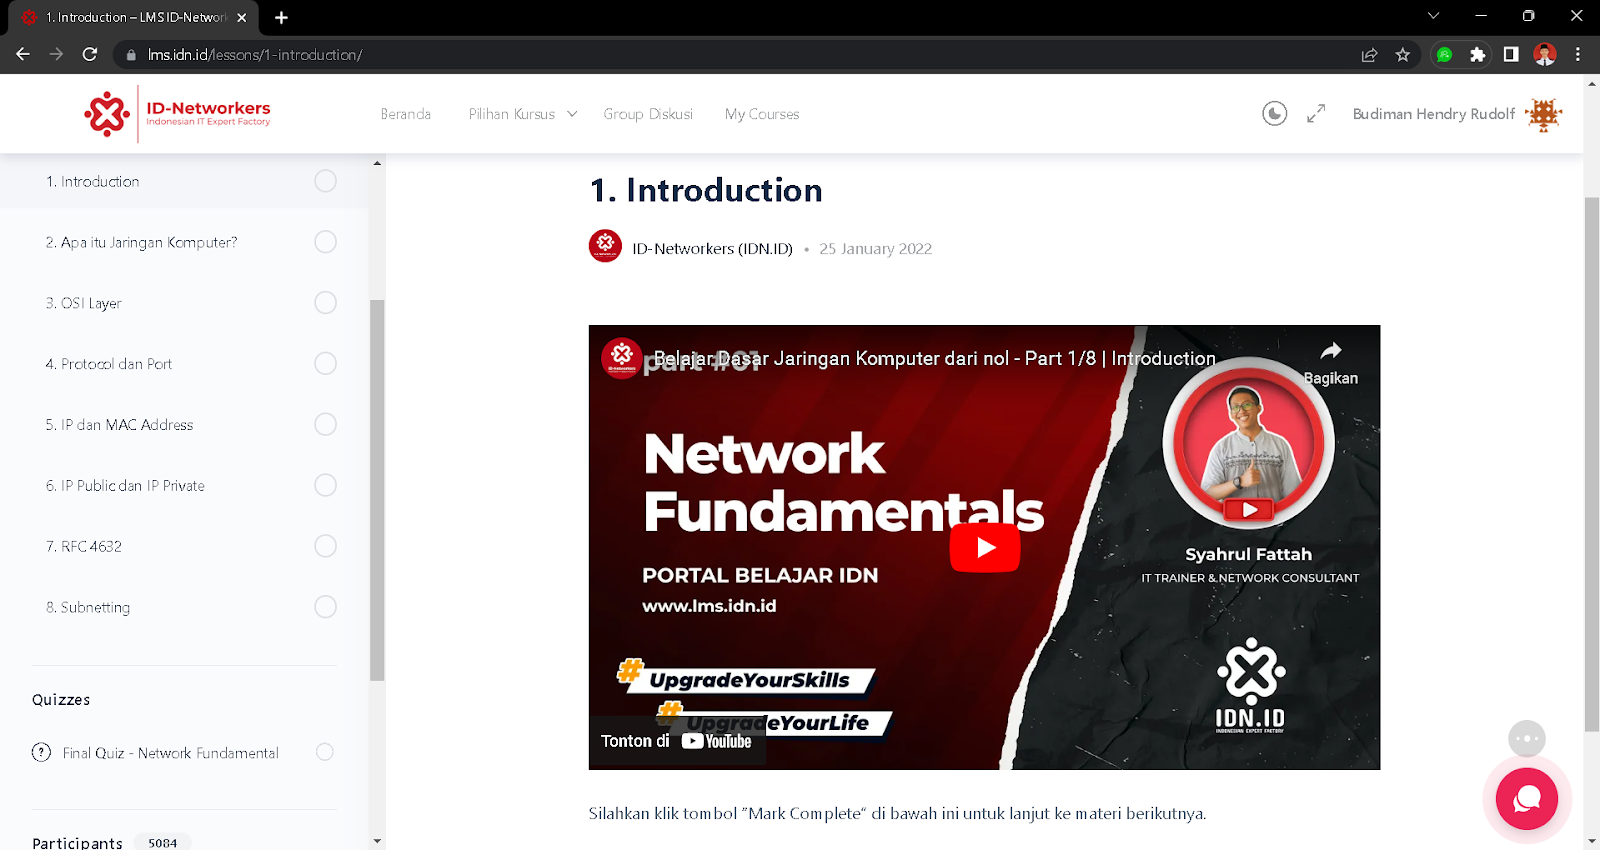This screenshot has height=850, width=1600.
Task: Click the quiz question mark icon
Action: pyautogui.click(x=41, y=752)
